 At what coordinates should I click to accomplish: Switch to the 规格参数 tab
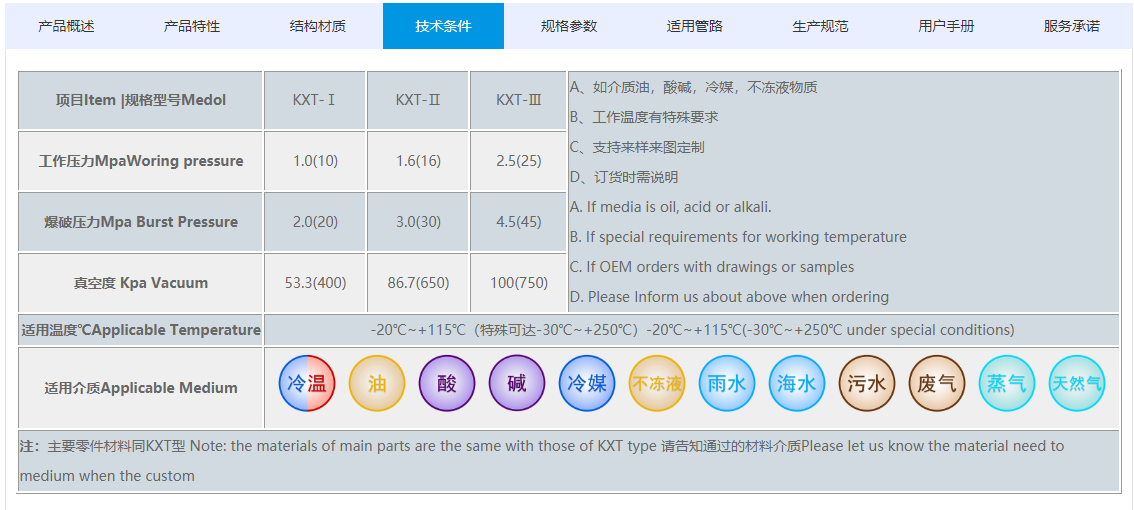pyautogui.click(x=569, y=26)
